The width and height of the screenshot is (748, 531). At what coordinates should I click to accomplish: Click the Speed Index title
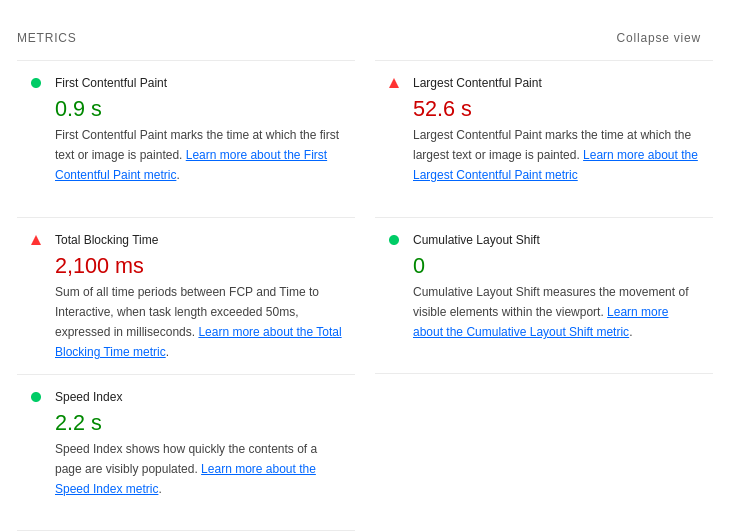click(89, 397)
